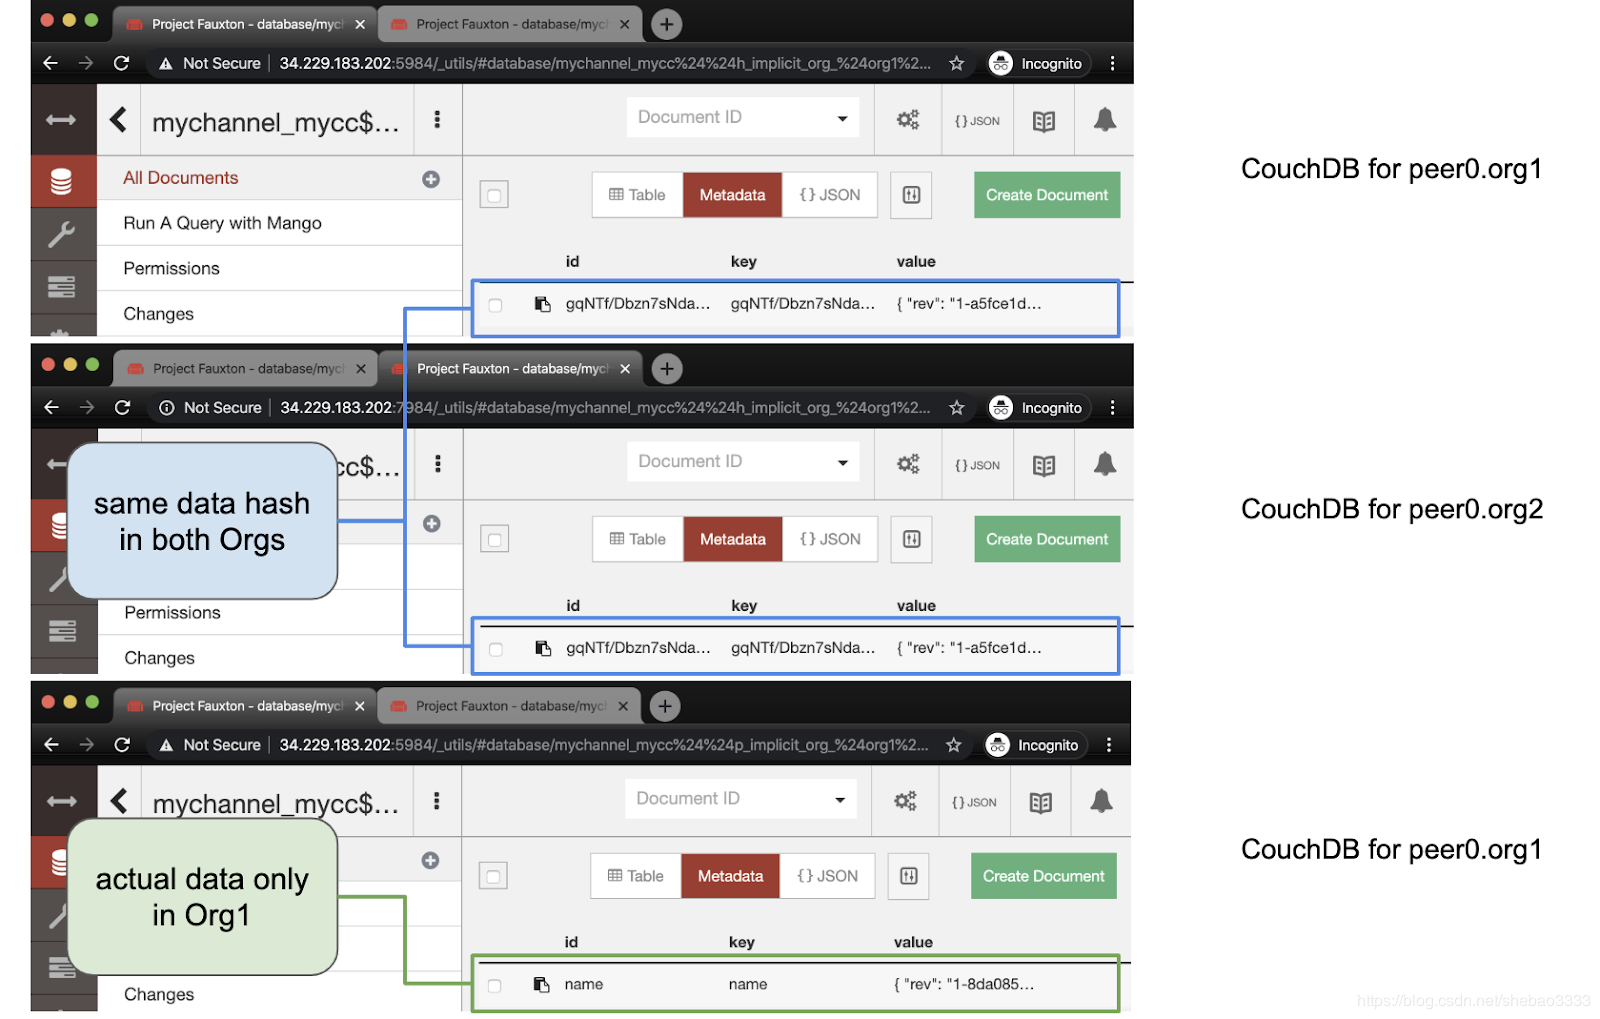Check the gqNTf row checkbox in top window
Viewport: 1600px width, 1019px height.
(495, 305)
